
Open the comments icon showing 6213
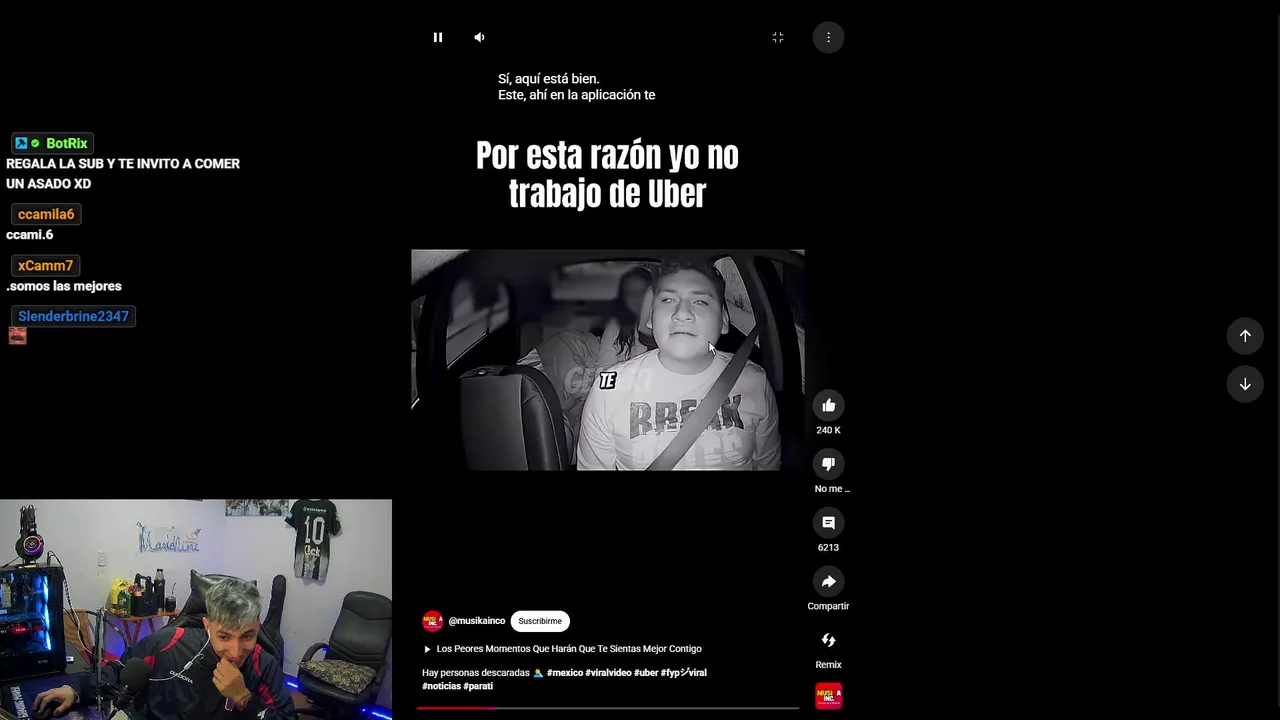click(828, 523)
